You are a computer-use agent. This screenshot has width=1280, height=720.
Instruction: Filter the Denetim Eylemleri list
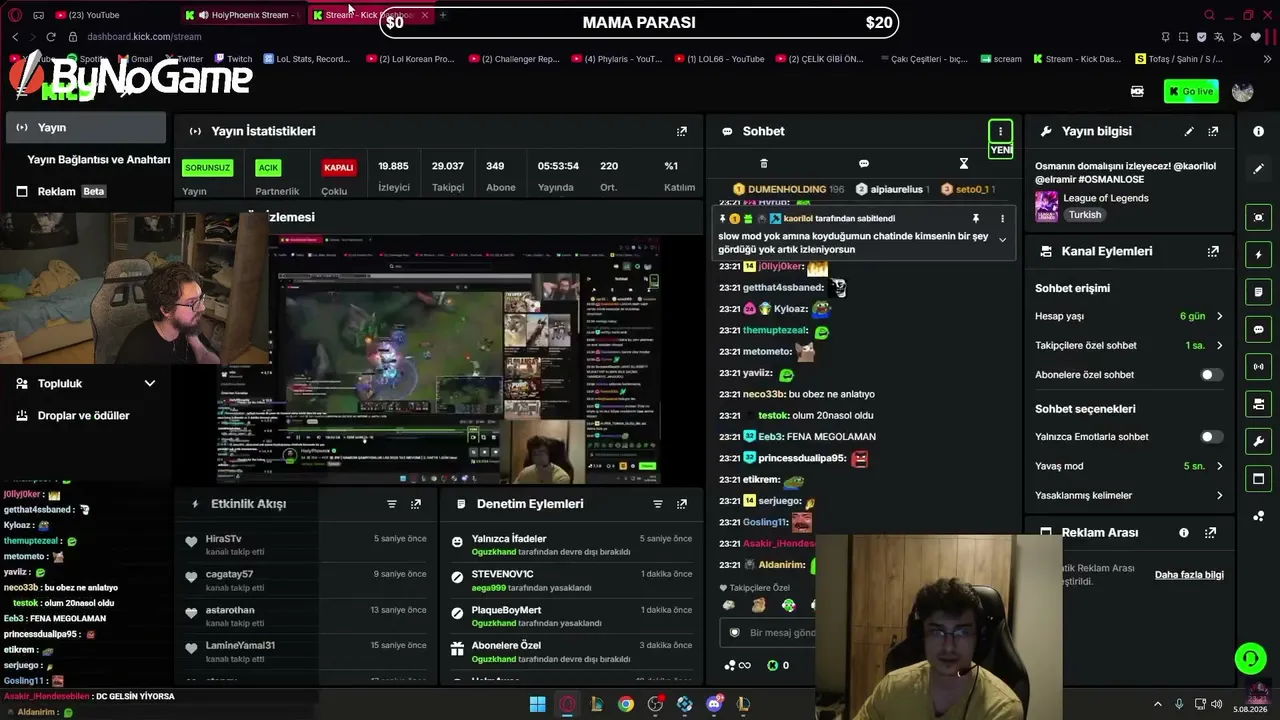[658, 504]
